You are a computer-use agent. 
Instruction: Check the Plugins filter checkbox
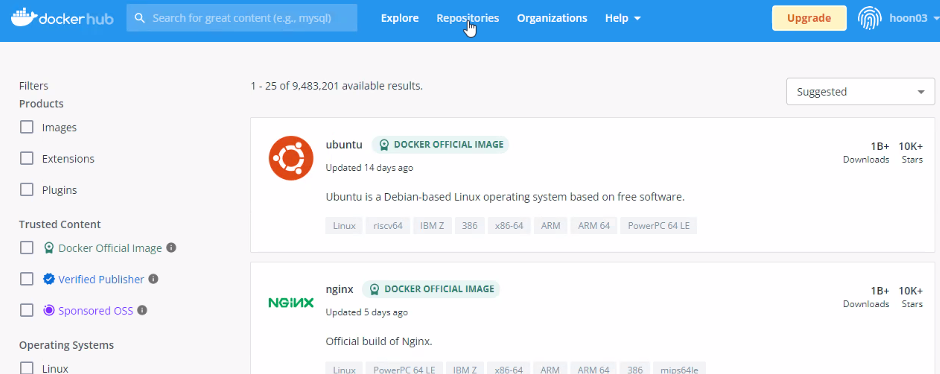(x=26, y=189)
